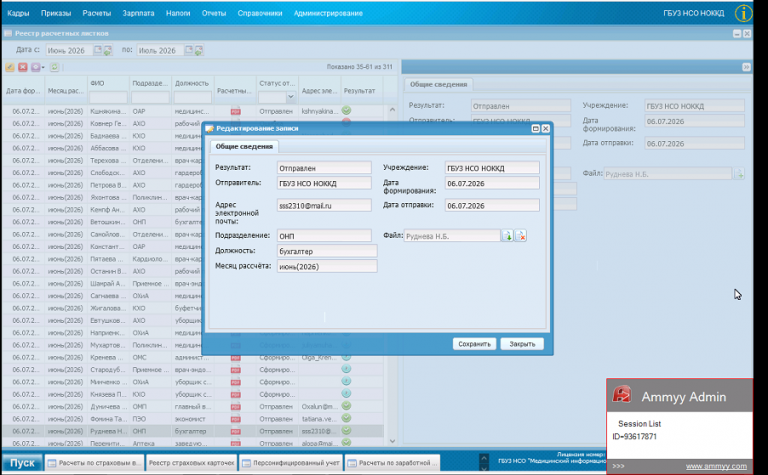
Task: Open the purple print toolbar dropdown arrow
Action: (43, 67)
